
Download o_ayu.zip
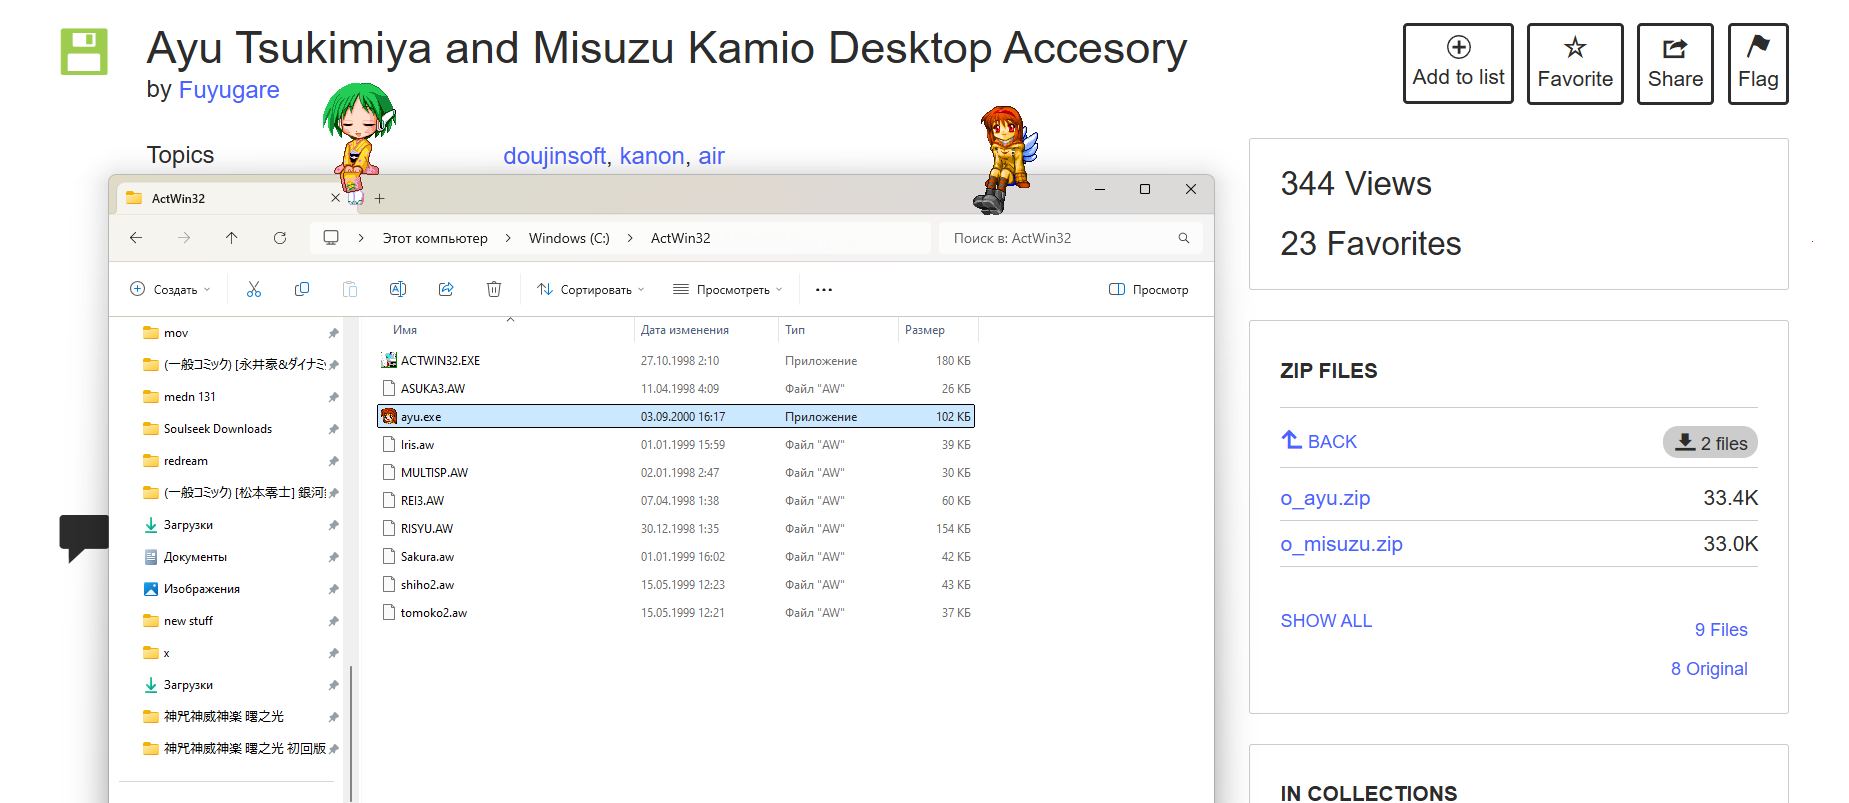click(1325, 498)
